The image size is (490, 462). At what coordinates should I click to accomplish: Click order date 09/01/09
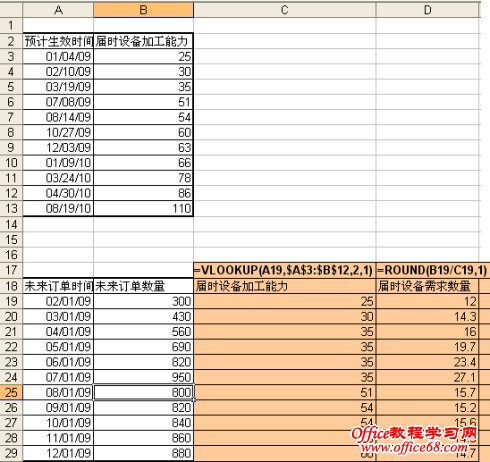click(x=58, y=408)
